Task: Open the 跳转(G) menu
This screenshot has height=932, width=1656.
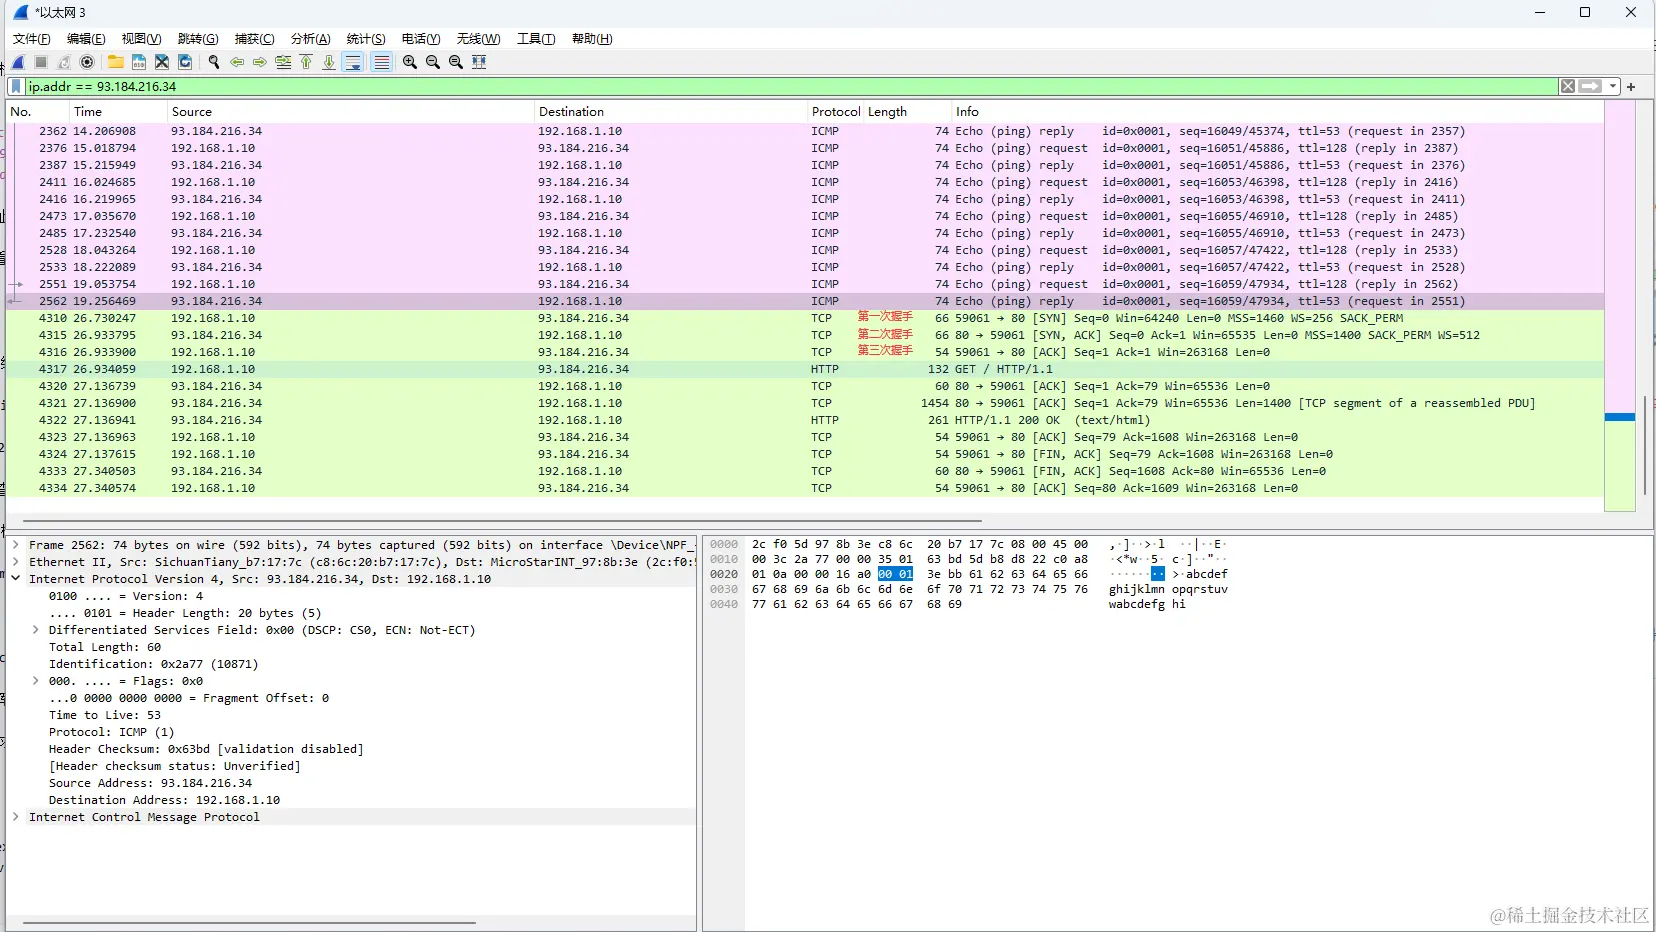Action: click(x=198, y=39)
